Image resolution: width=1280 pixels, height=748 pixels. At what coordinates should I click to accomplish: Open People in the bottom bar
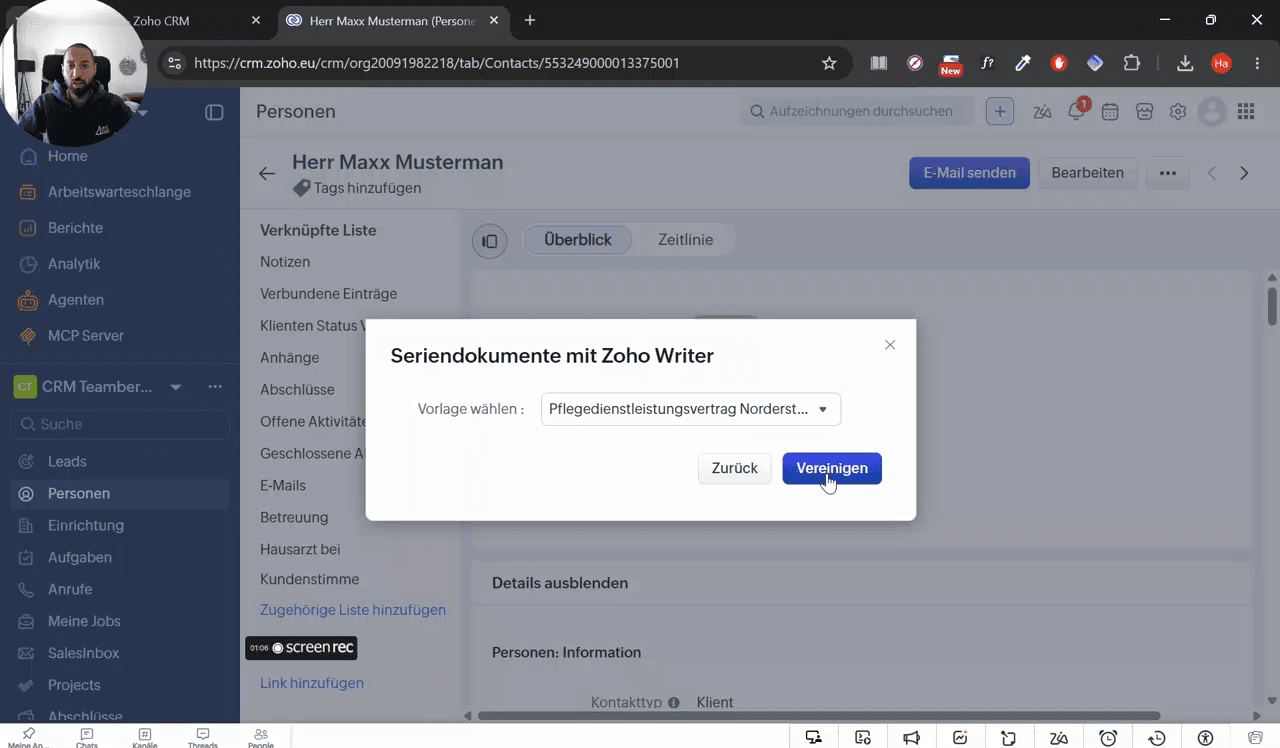261,738
